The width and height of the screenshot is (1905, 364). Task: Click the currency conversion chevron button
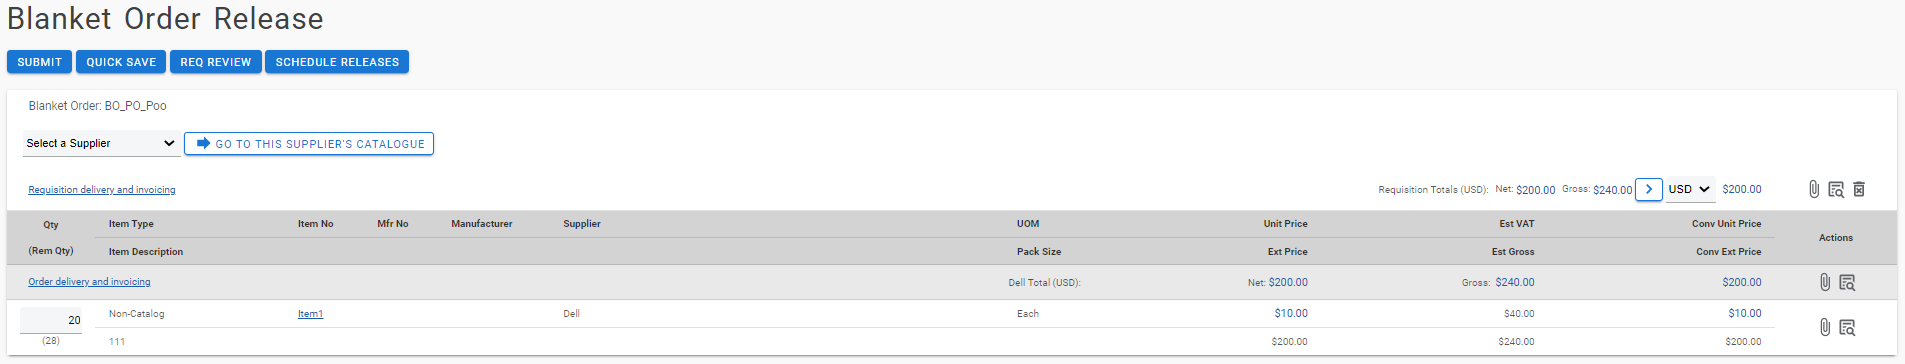[1649, 189]
